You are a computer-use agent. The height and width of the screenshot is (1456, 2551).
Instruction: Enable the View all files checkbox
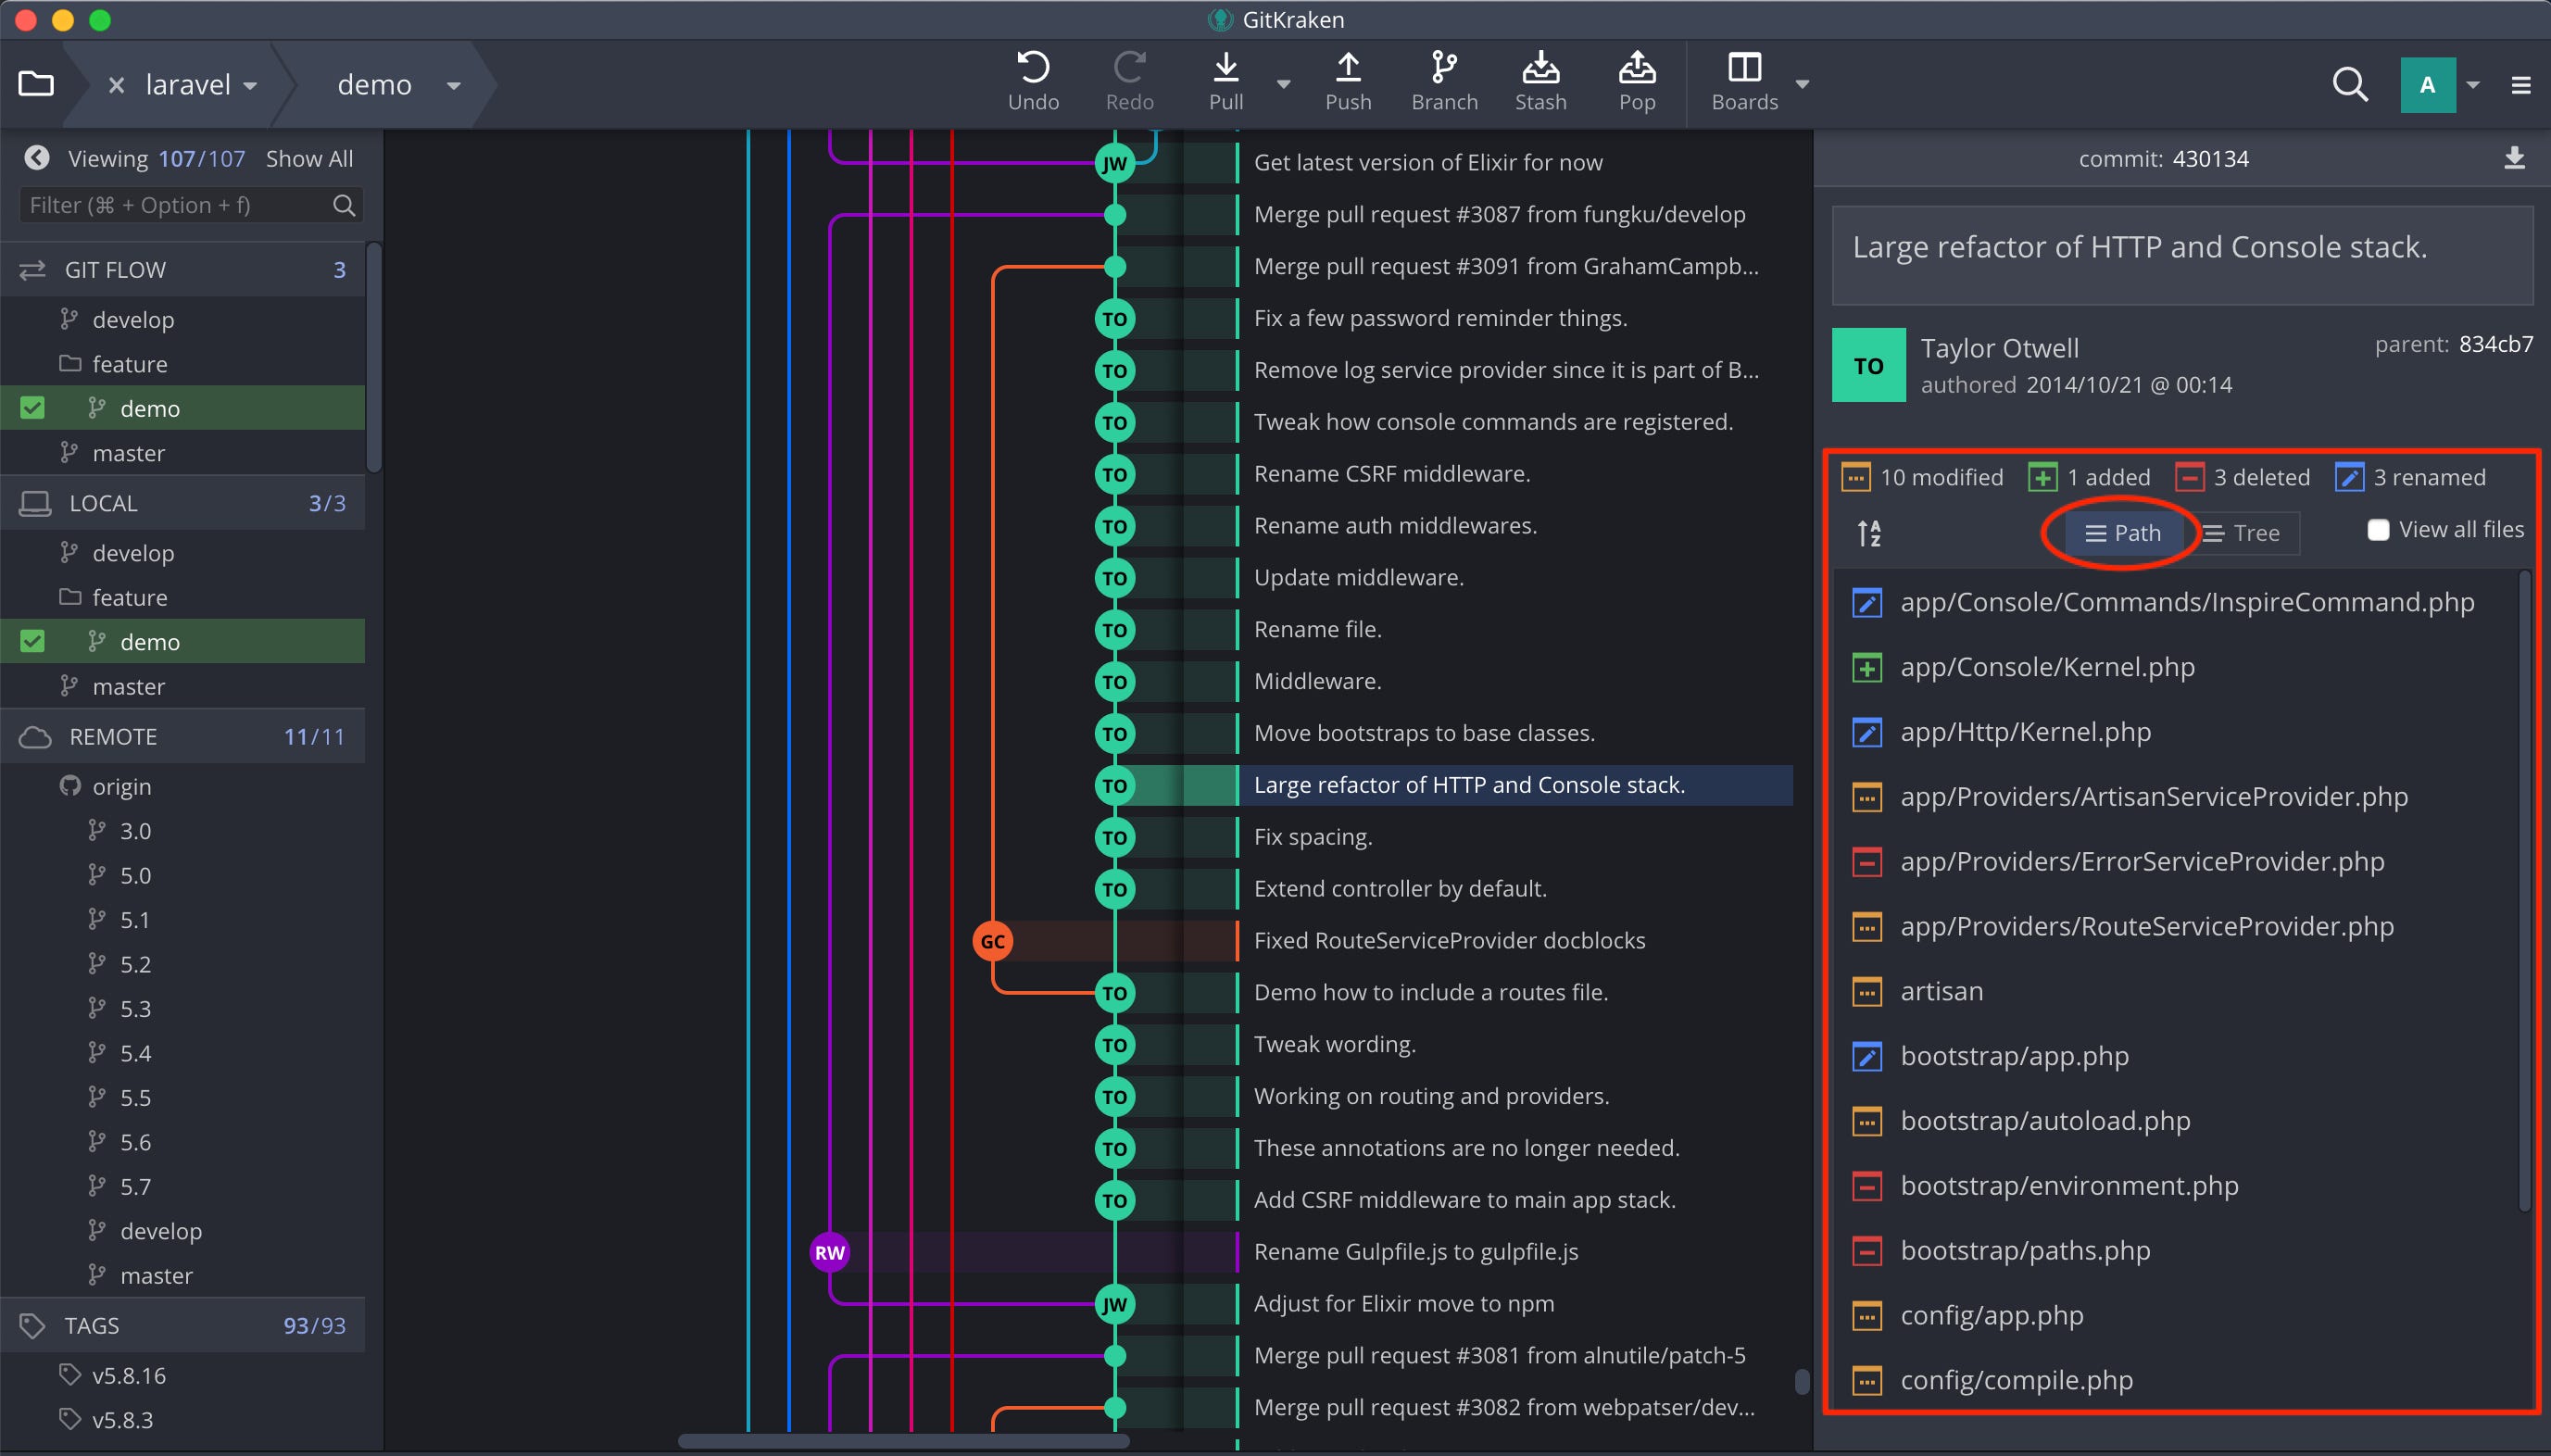pos(2378,530)
